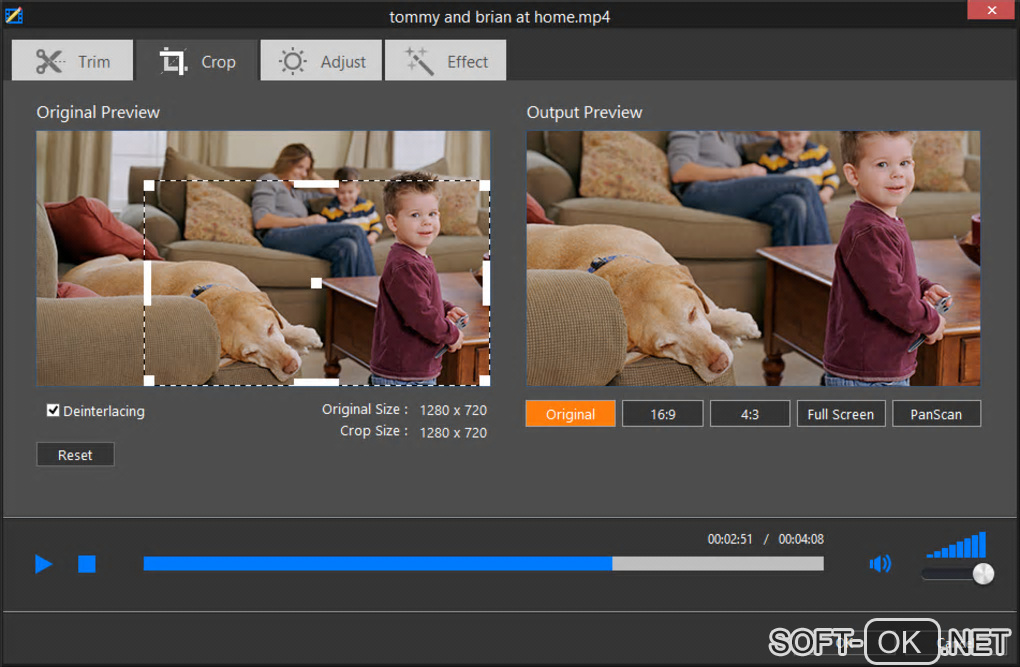
Task: Click the volume slider knob
Action: click(983, 574)
